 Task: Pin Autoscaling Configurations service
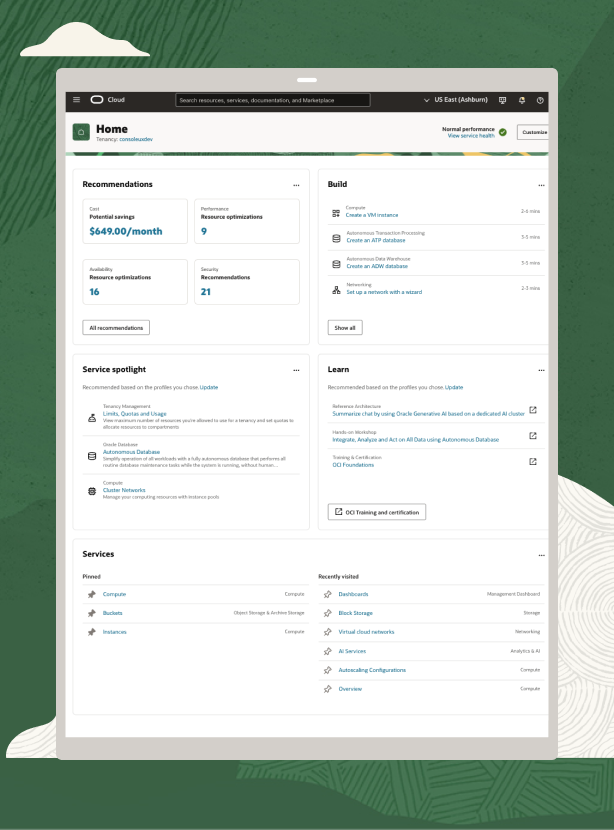tap(327, 670)
